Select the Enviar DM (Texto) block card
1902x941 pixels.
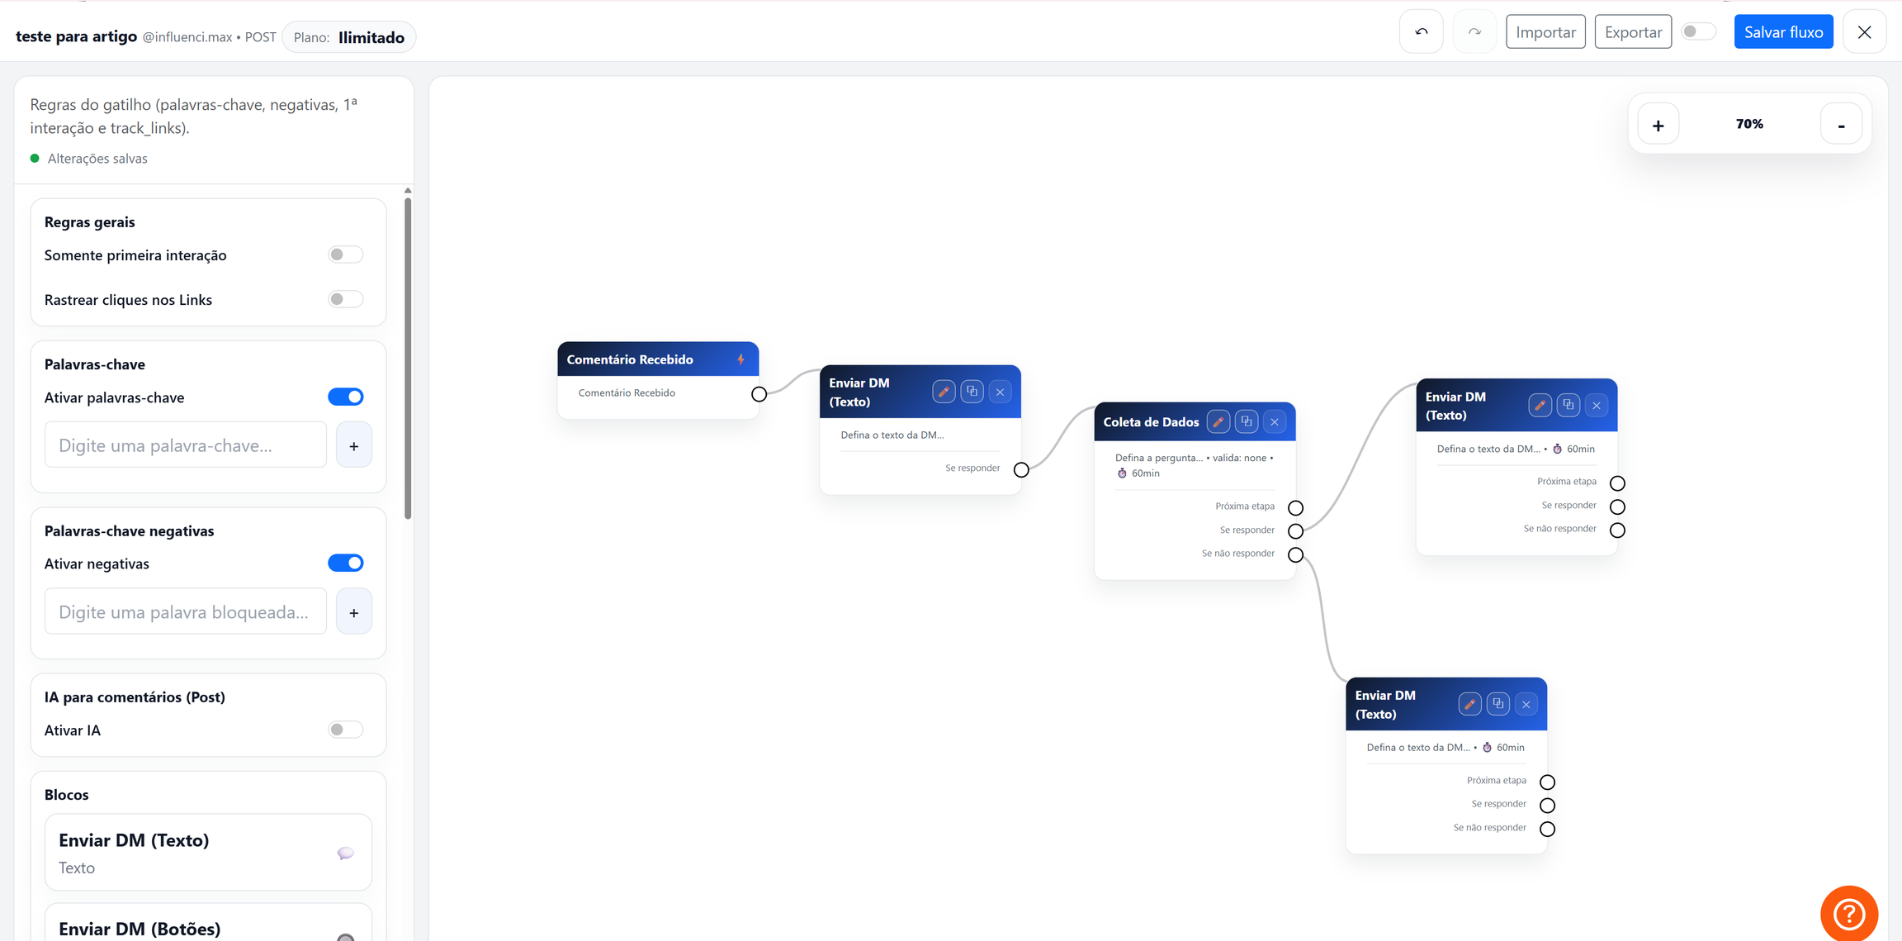pyautogui.click(x=208, y=853)
